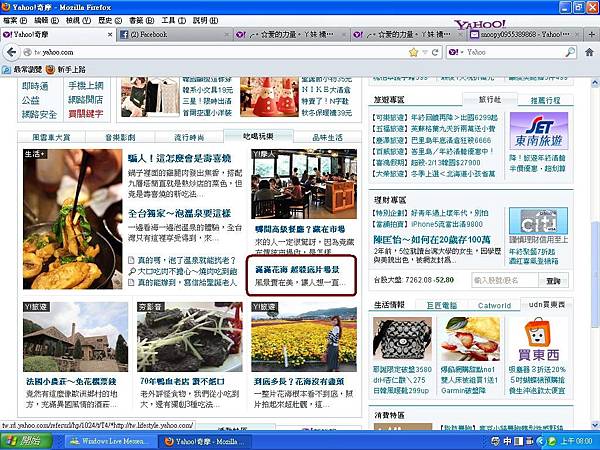Click the page scrollbar up arrow
The height and width of the screenshot is (450, 600).
click(595, 82)
